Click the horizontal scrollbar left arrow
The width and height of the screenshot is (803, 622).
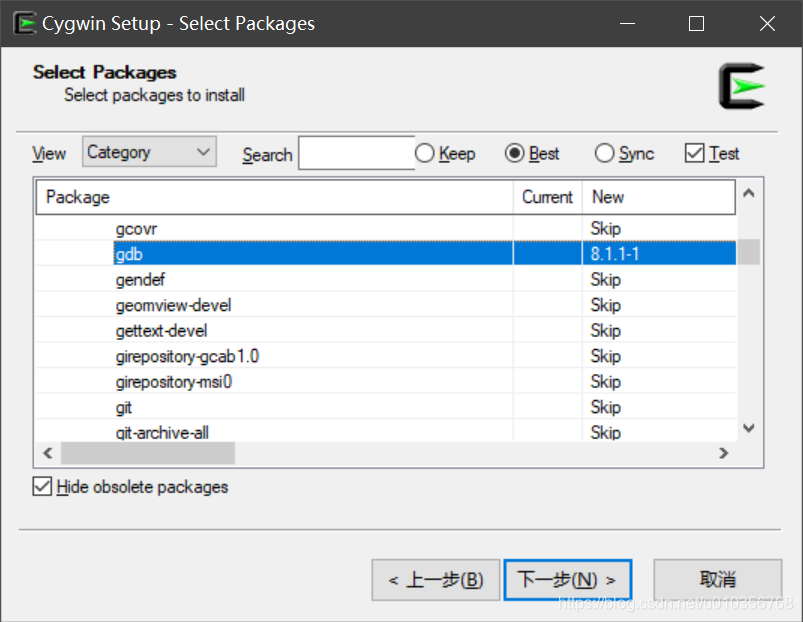(x=48, y=453)
